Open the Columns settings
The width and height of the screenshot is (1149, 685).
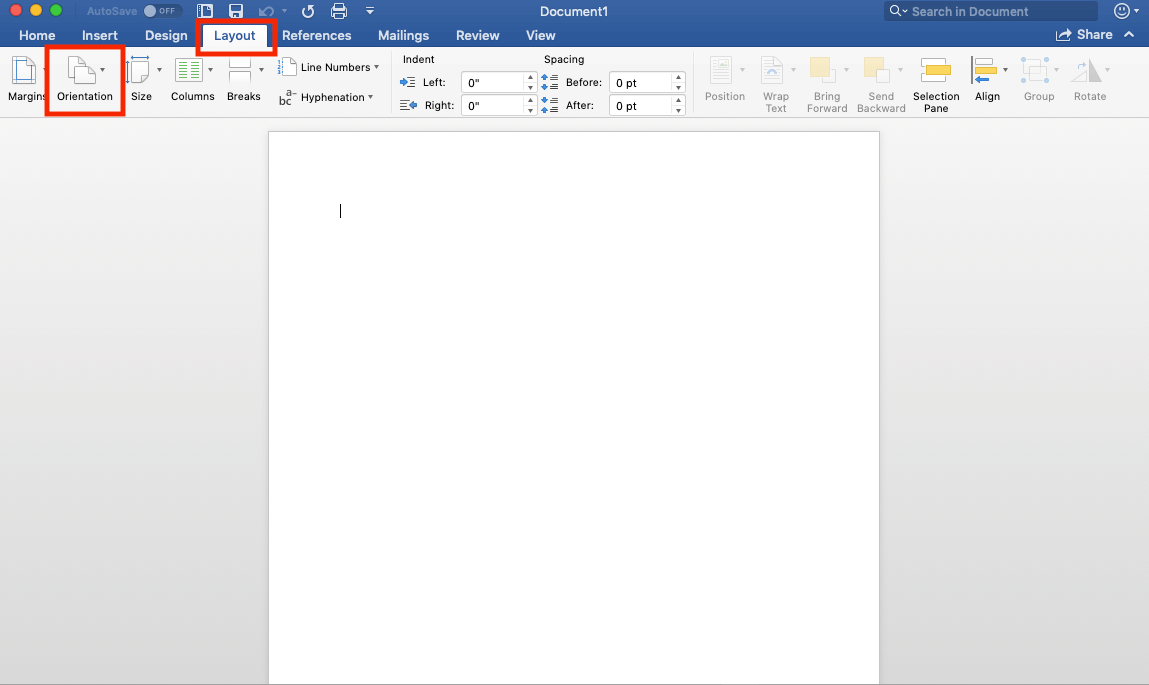[192, 80]
